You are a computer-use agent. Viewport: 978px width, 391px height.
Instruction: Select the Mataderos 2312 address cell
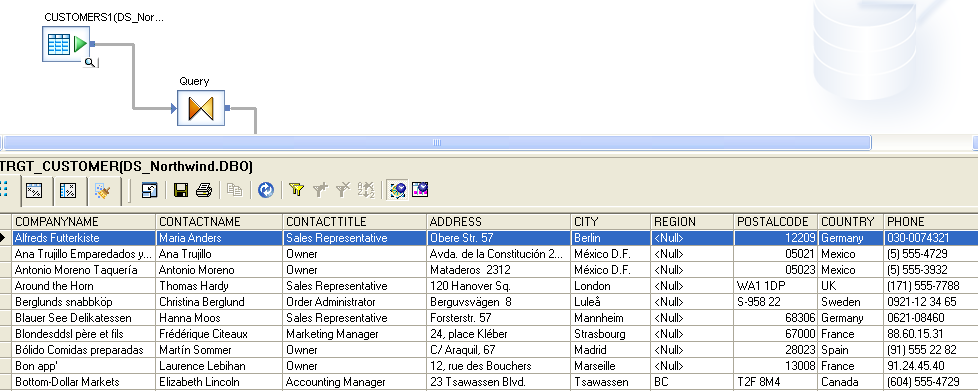(x=499, y=270)
